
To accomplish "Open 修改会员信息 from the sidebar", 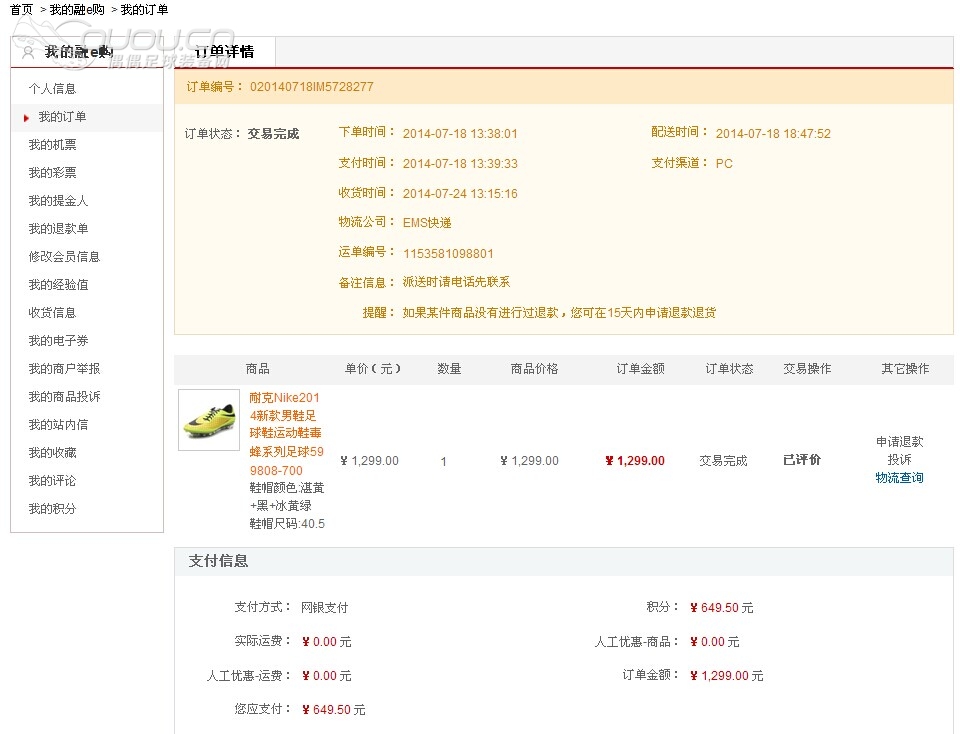I will (56, 256).
